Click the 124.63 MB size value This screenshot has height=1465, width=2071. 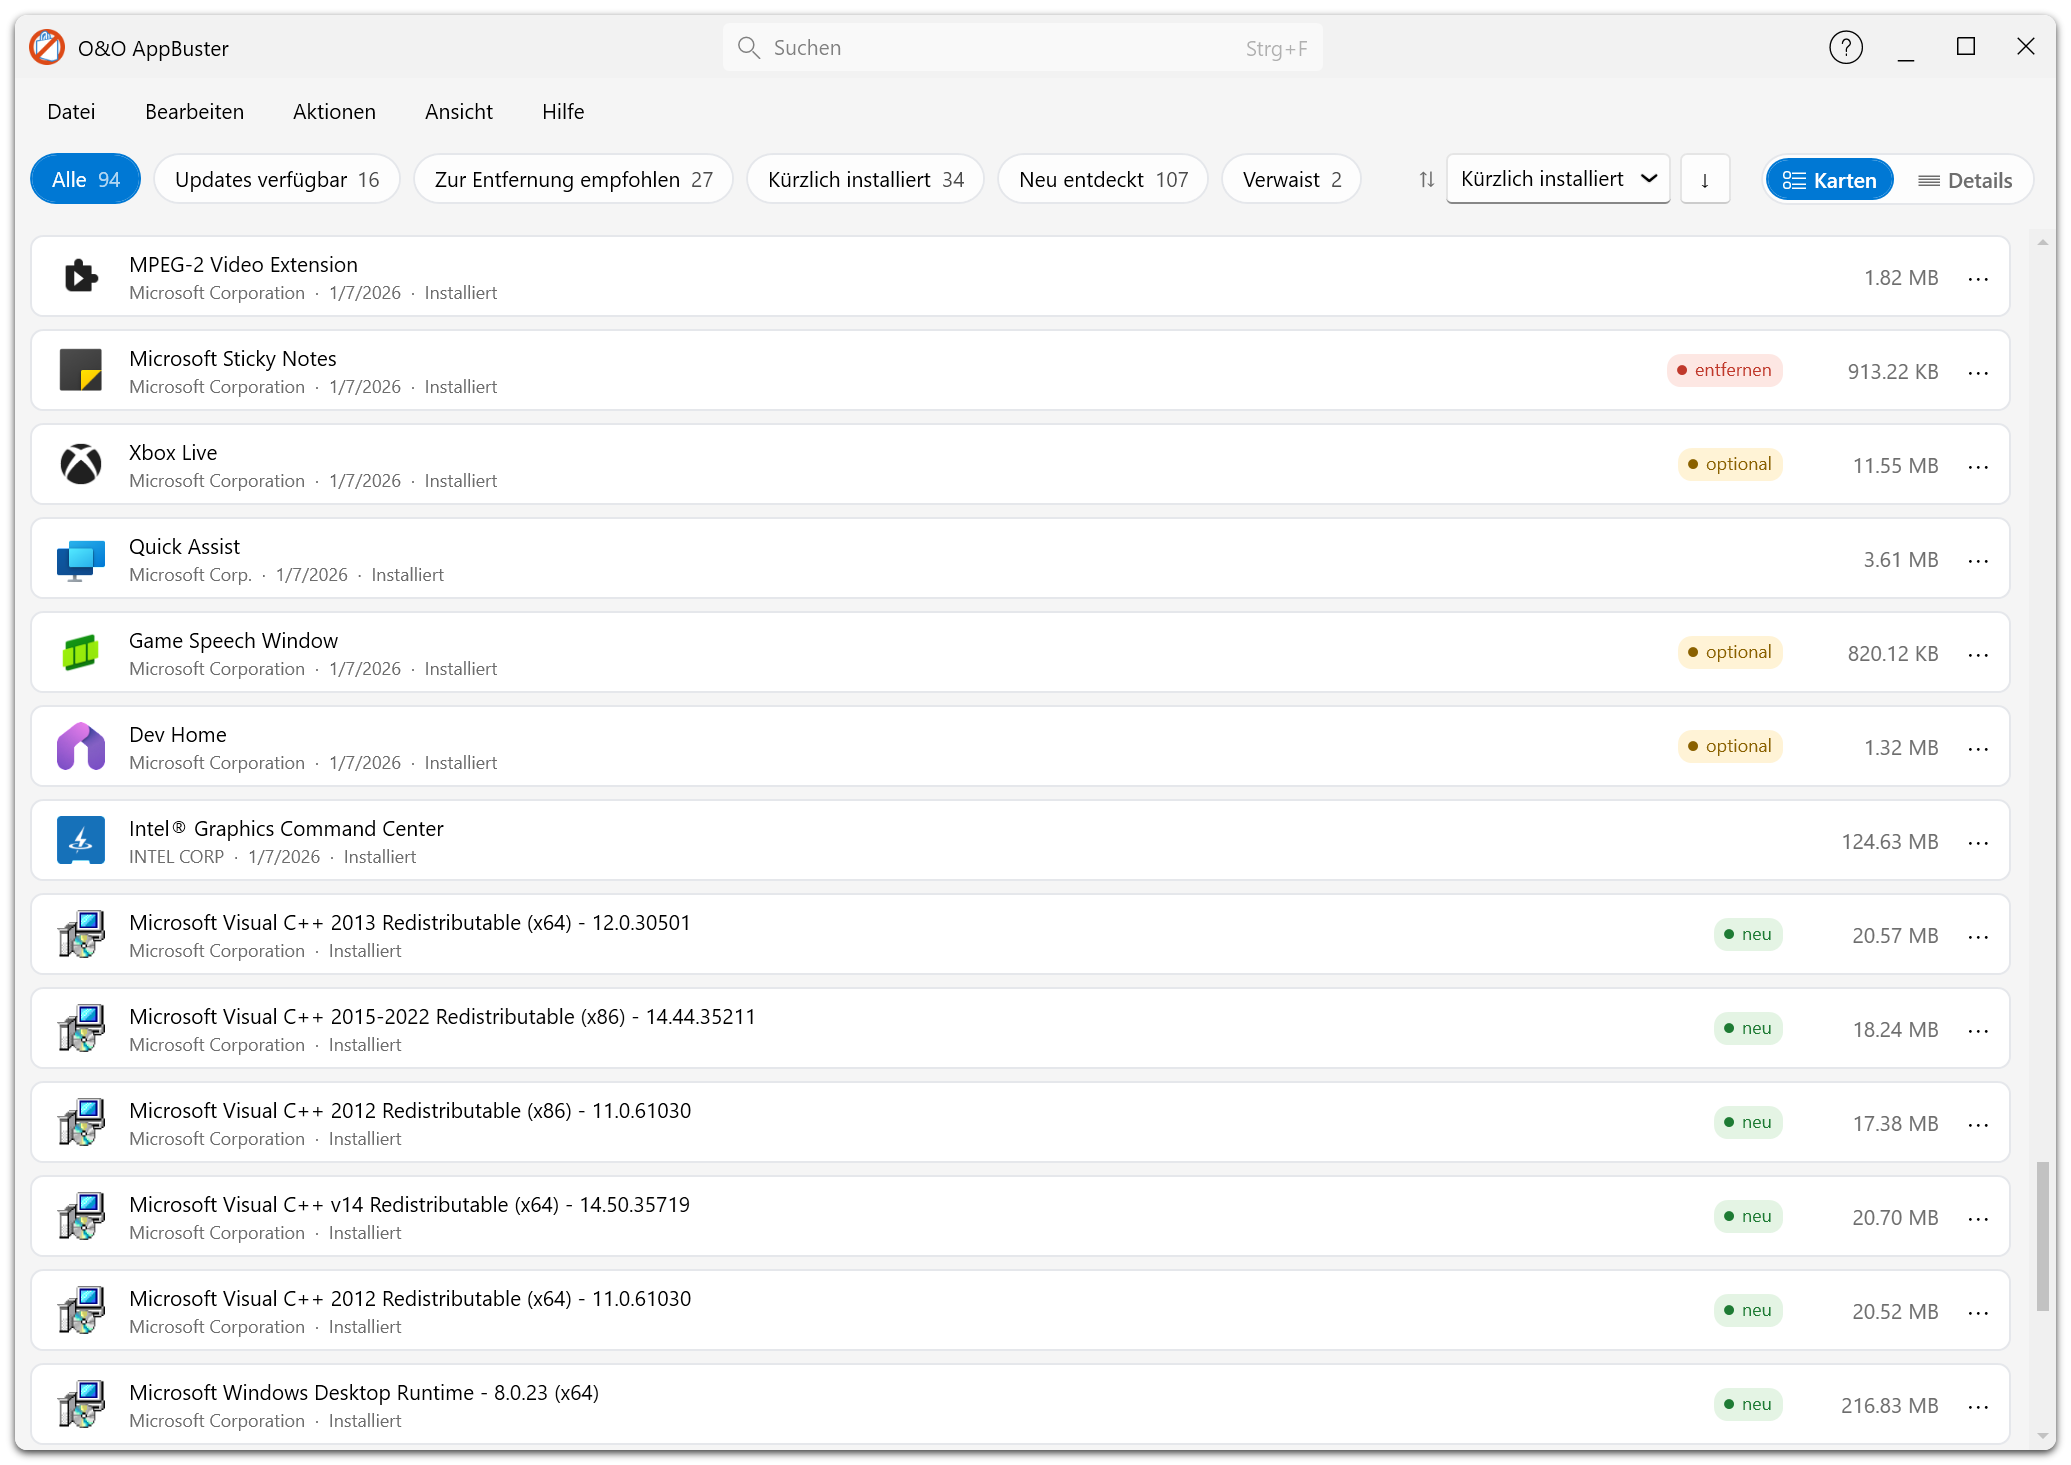(x=1890, y=842)
